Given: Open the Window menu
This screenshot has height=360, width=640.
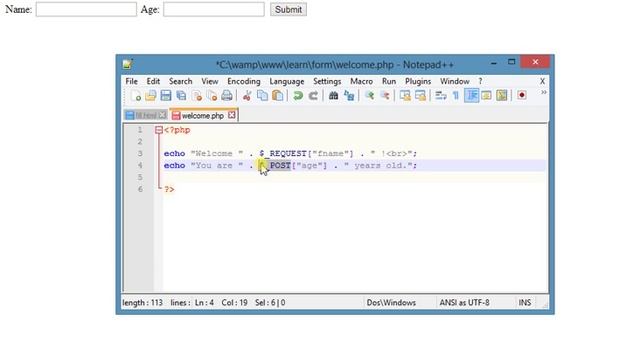Looking at the screenshot, I should tap(455, 81).
